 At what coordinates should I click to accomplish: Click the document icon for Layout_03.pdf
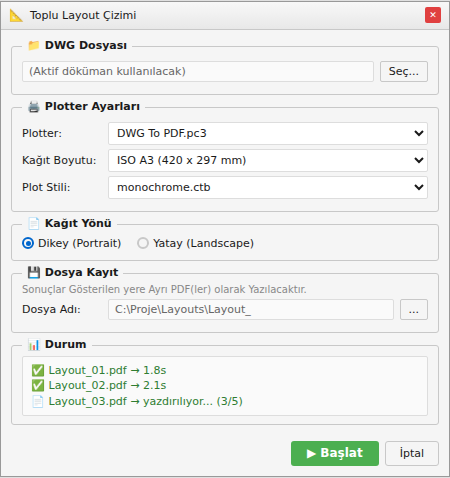click(38, 401)
